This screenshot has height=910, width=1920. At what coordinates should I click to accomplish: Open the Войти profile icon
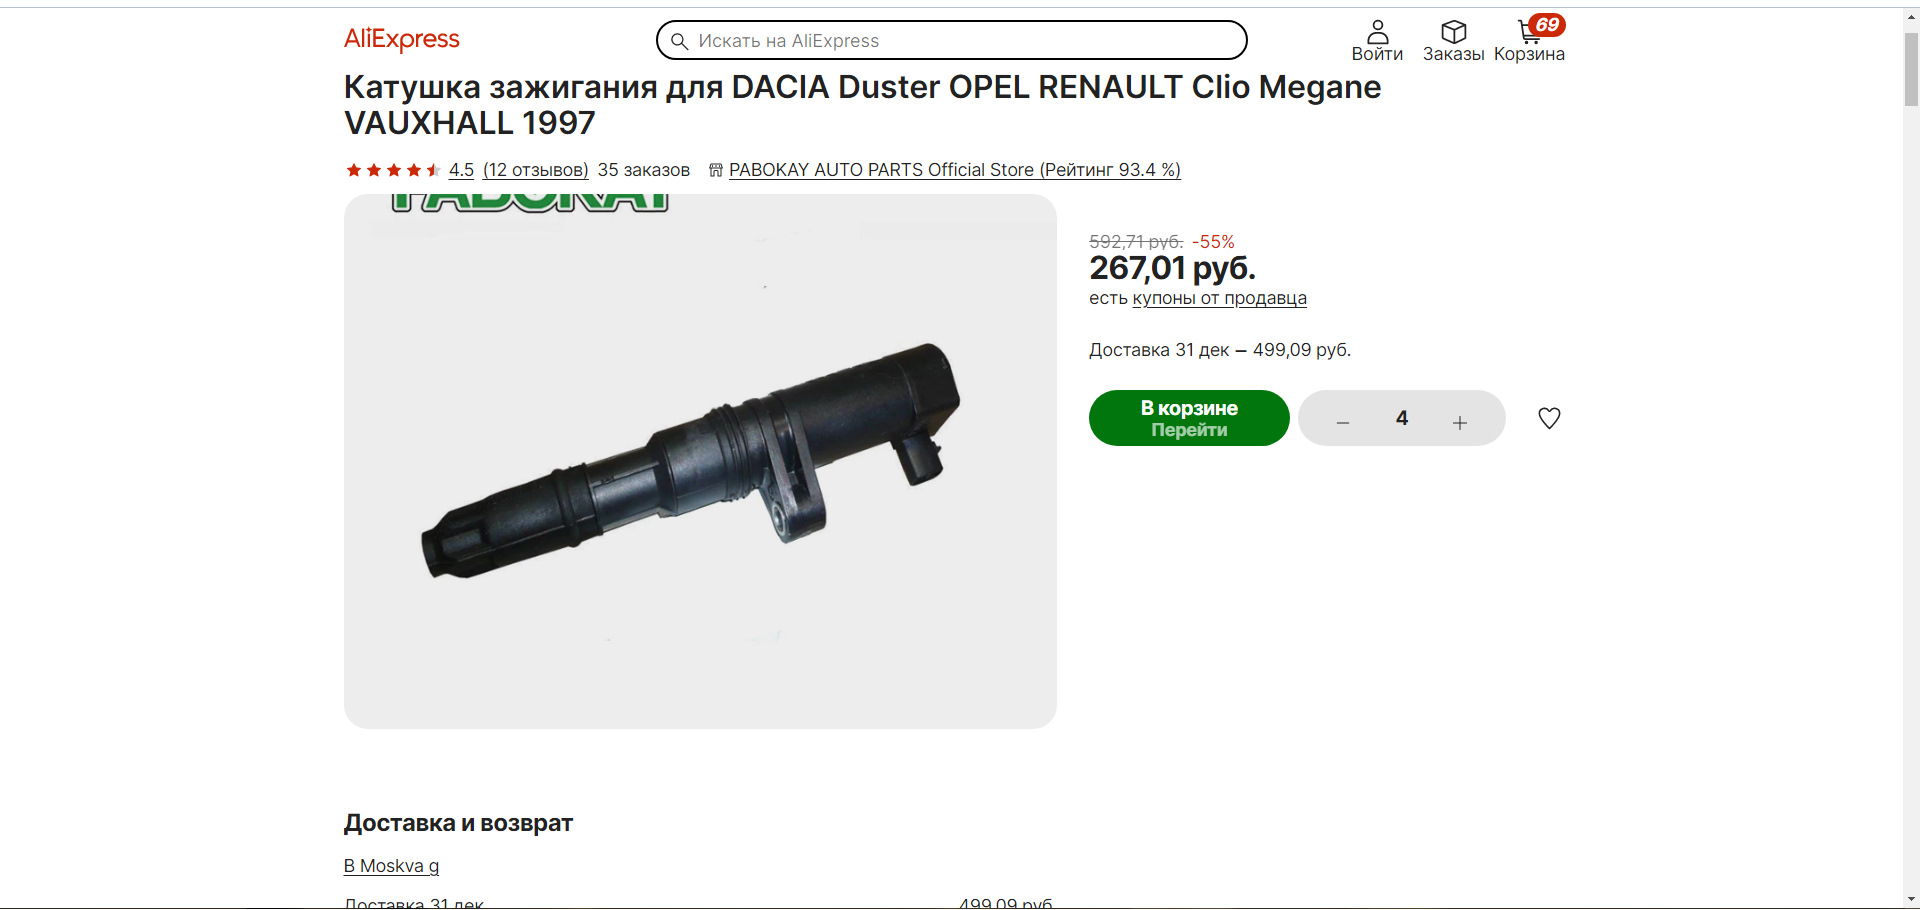(1377, 32)
